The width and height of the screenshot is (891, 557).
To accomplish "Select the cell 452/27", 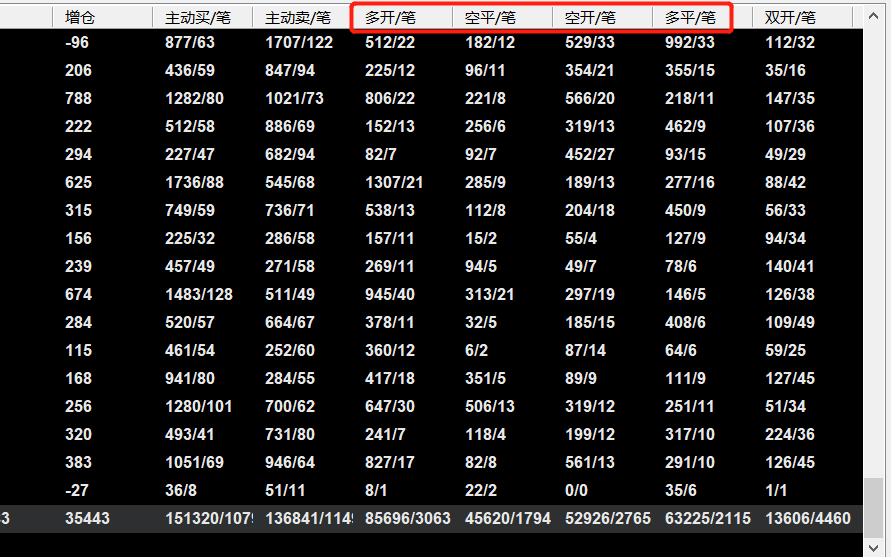I will coord(590,154).
